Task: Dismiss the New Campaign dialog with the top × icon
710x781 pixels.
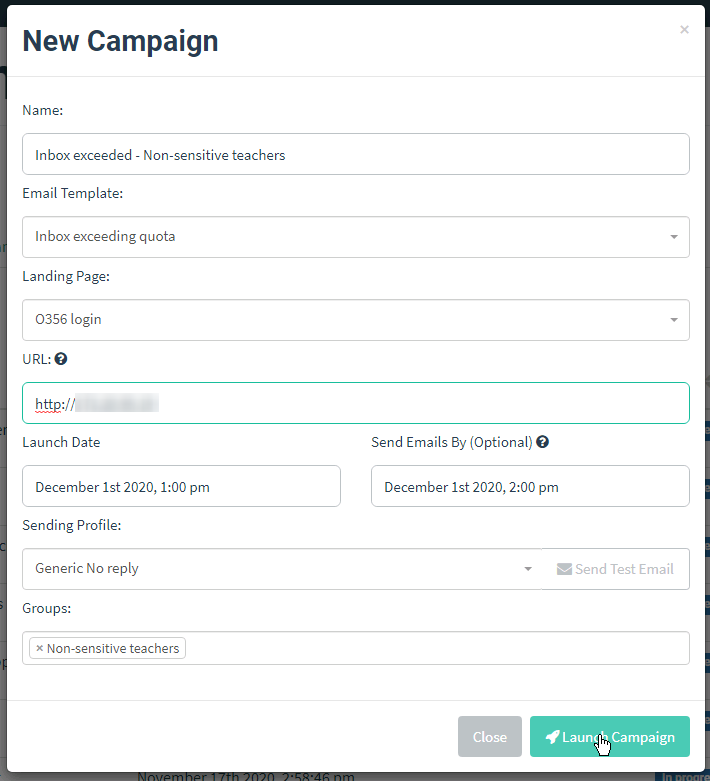Action: click(684, 30)
